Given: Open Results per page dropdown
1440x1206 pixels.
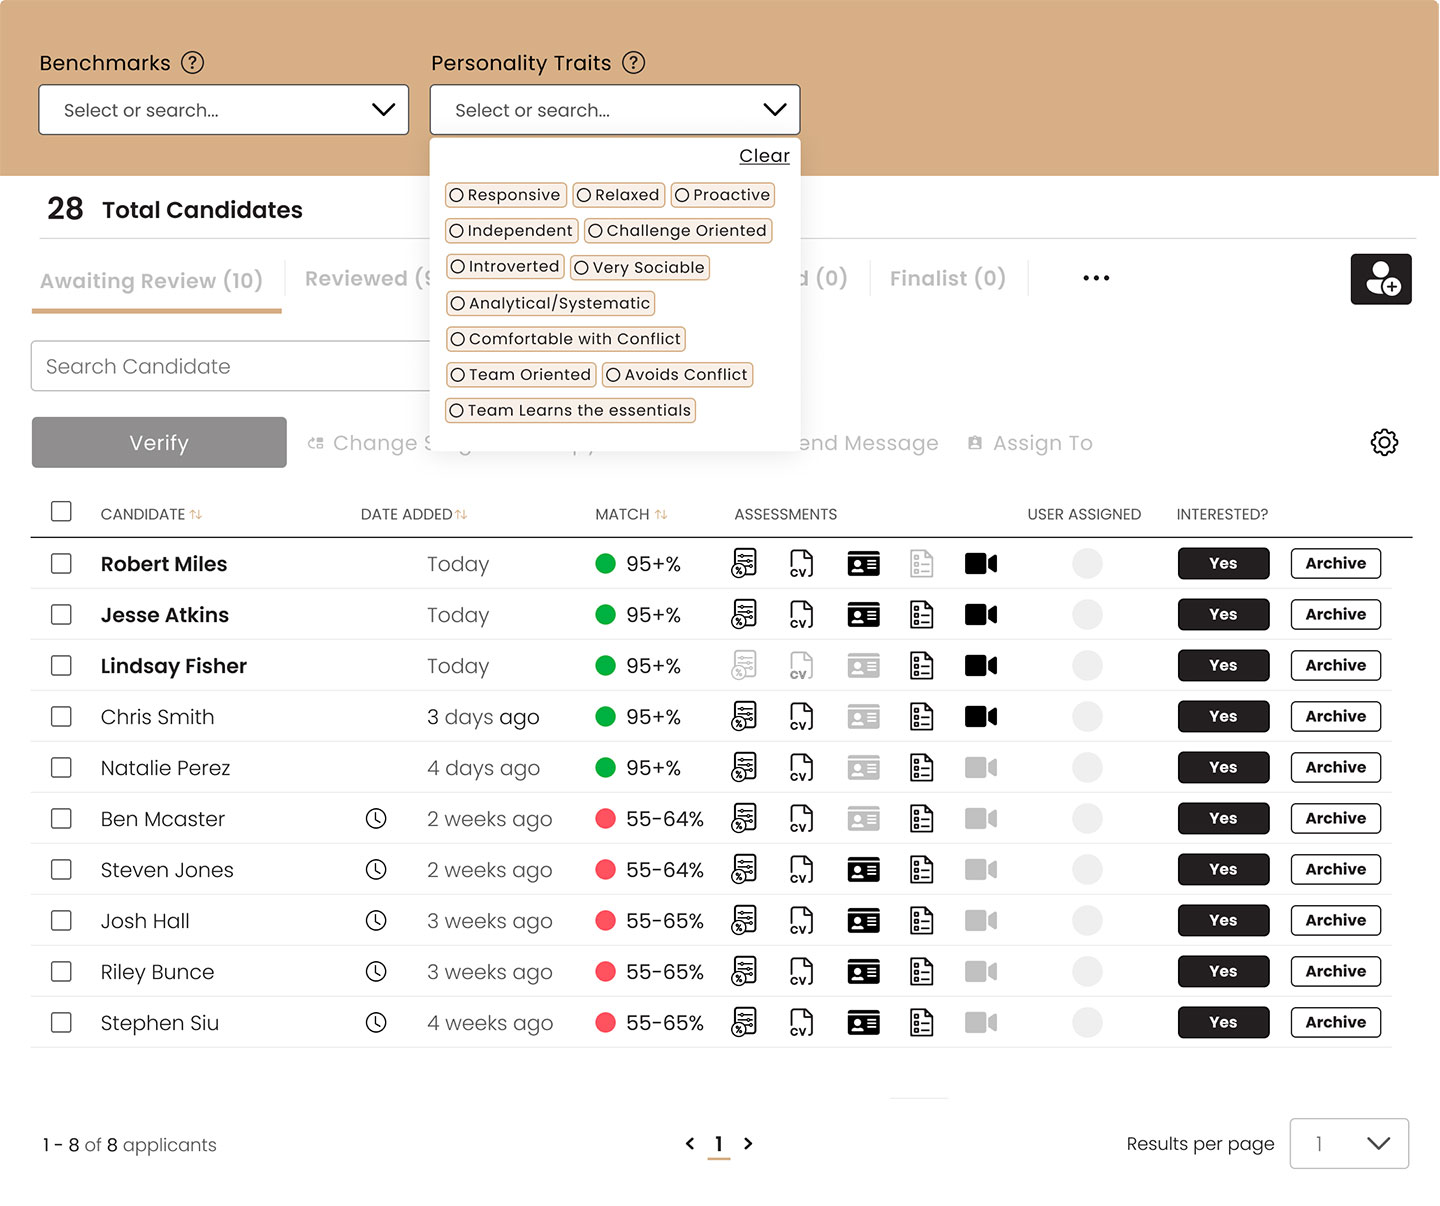Looking at the screenshot, I should (1349, 1143).
